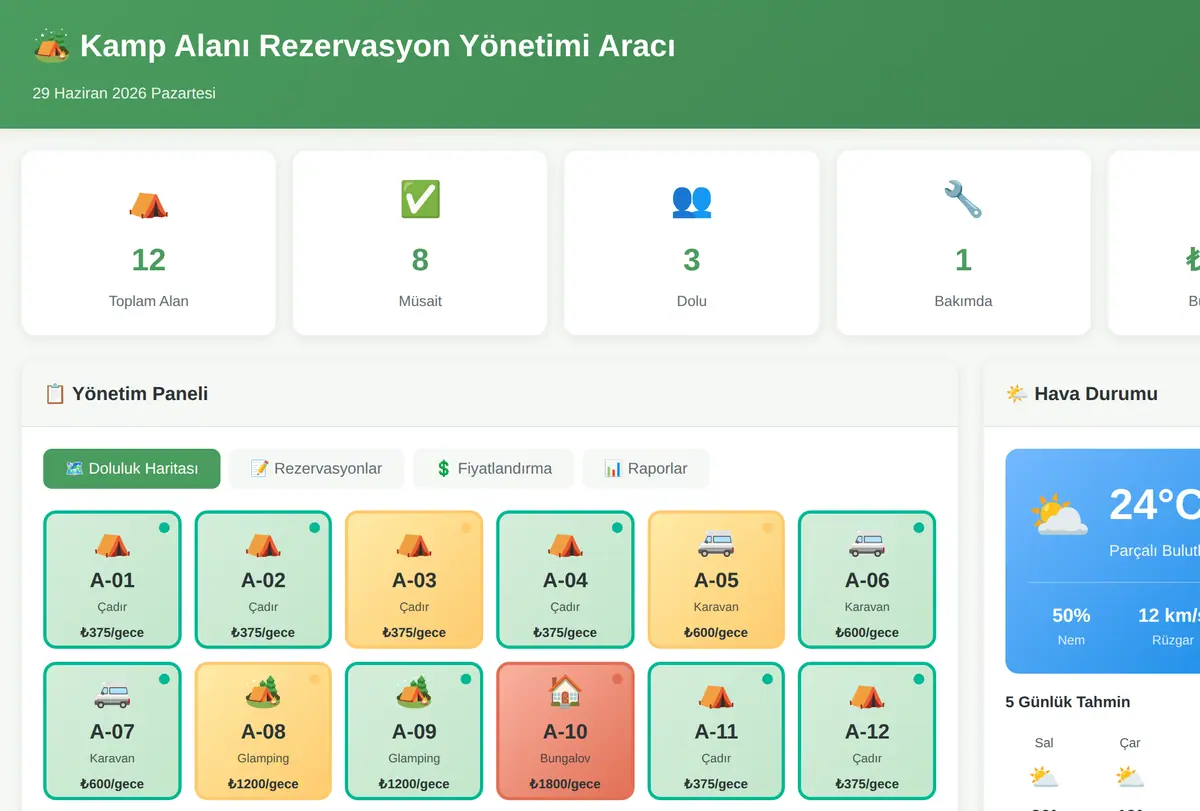
Task: Click the caravan icon on site A-05
Action: point(716,544)
